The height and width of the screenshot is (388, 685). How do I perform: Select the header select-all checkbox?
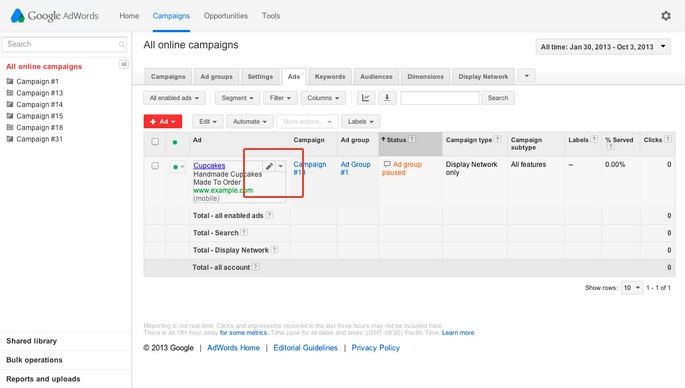[x=155, y=142]
